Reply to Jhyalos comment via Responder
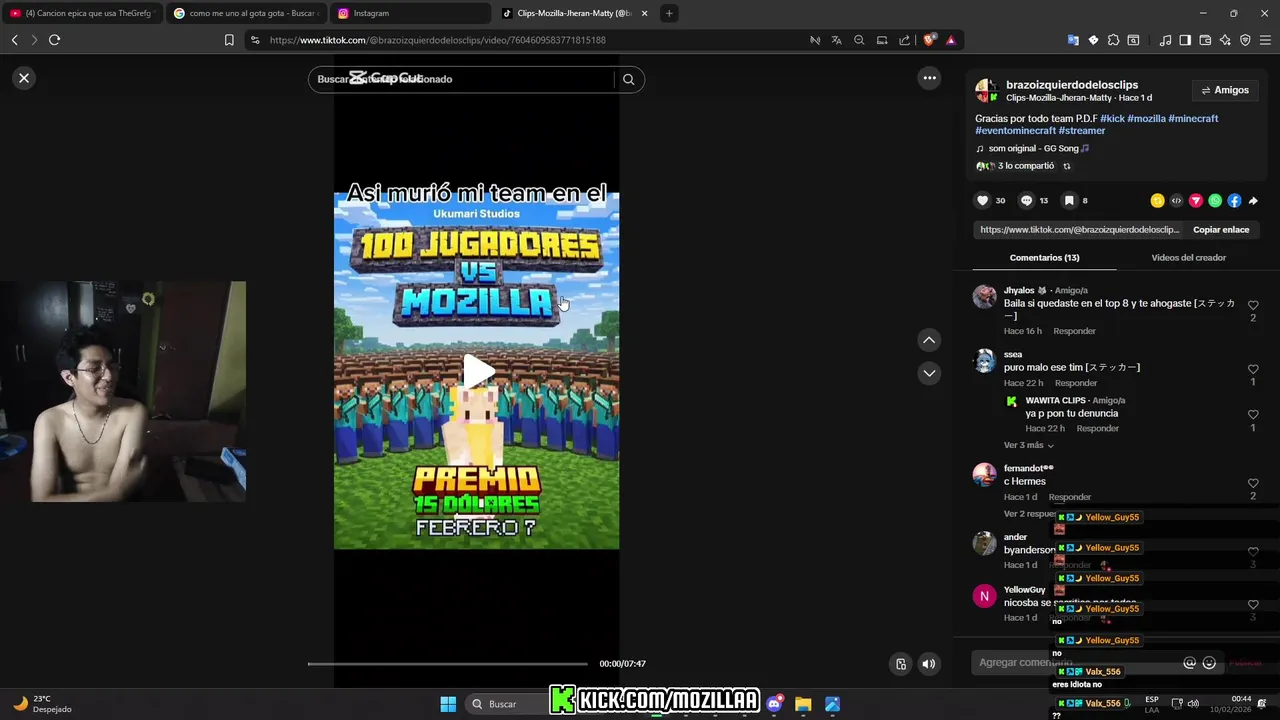 pos(1074,331)
